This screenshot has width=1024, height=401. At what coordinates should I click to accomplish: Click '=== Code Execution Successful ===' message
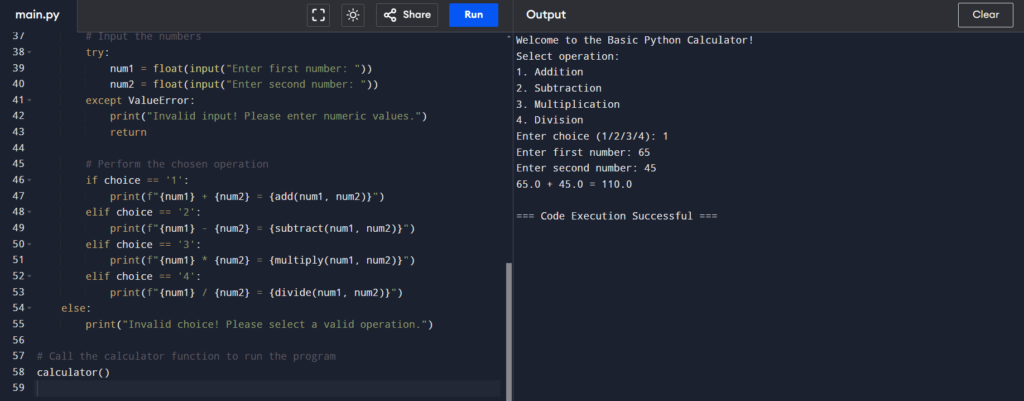coord(616,216)
